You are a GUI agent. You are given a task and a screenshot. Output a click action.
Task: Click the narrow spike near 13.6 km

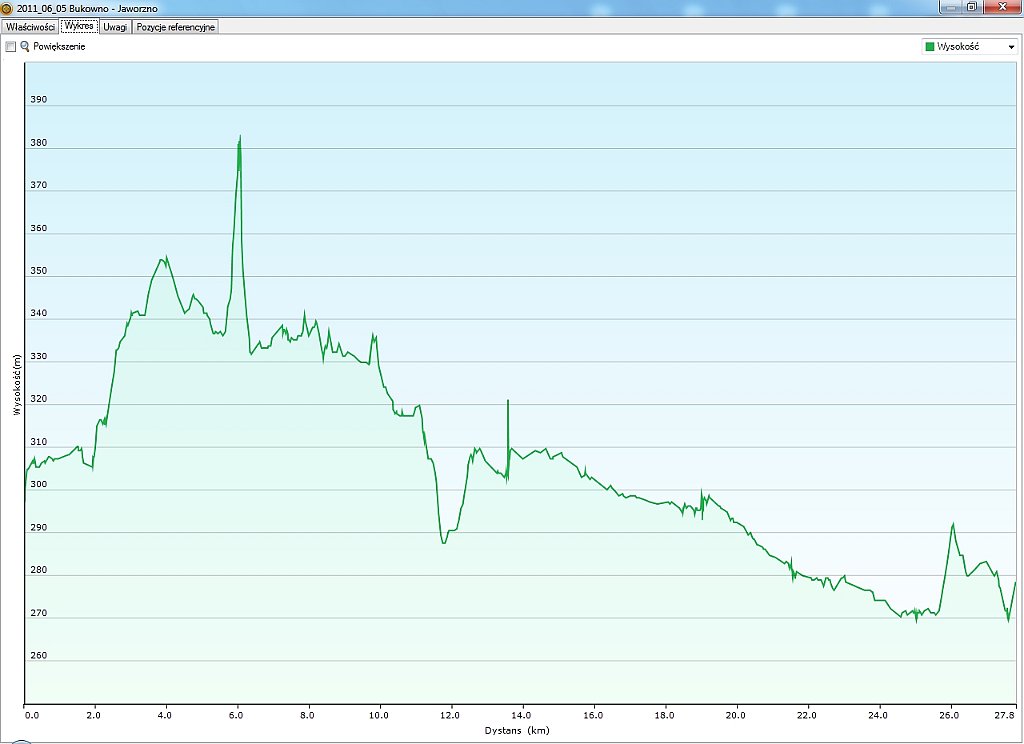(508, 402)
